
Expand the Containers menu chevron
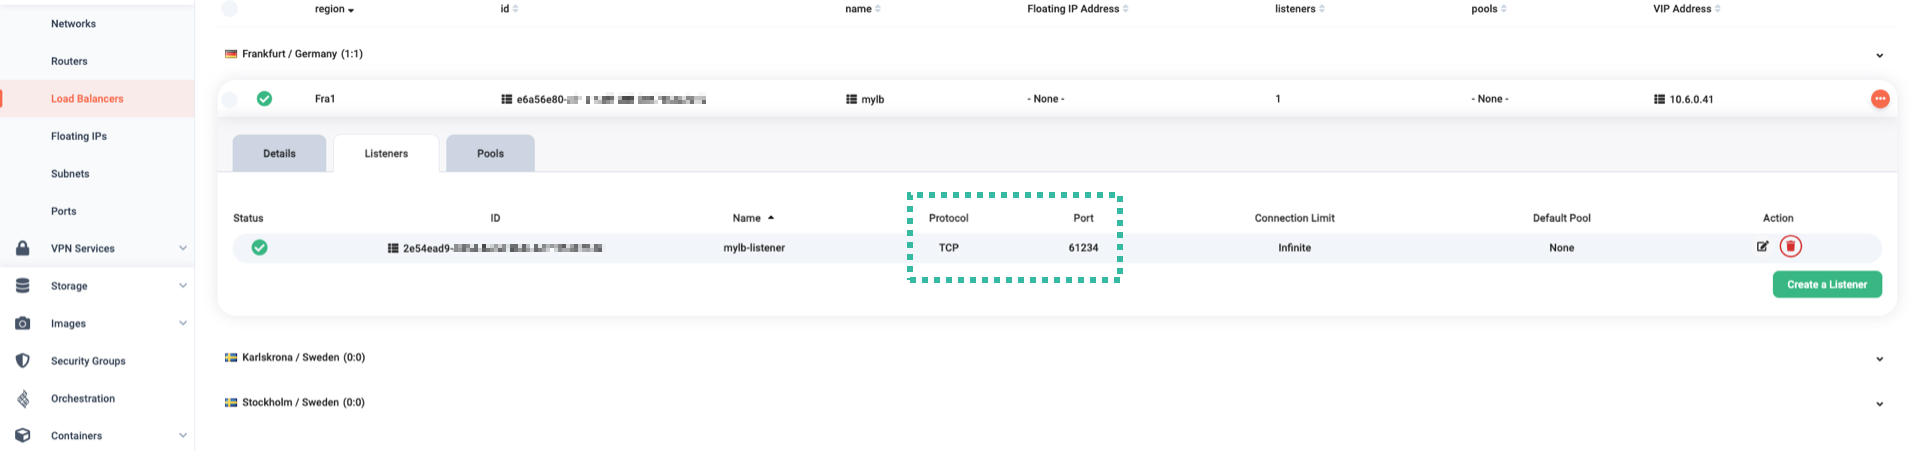pyautogui.click(x=183, y=436)
